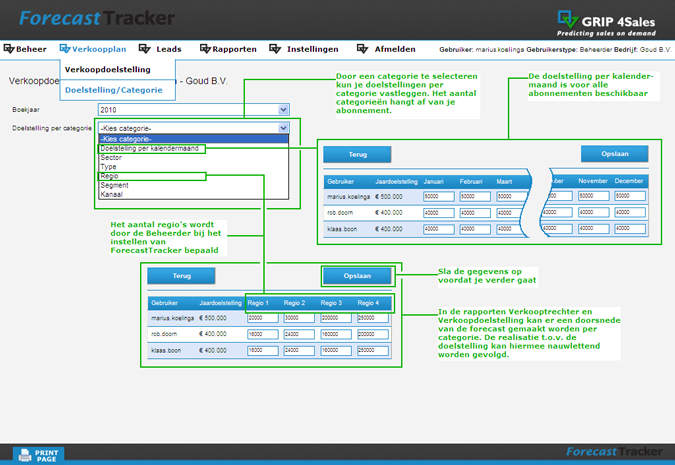Click the Rapporten menu checkmark icon

click(x=205, y=49)
